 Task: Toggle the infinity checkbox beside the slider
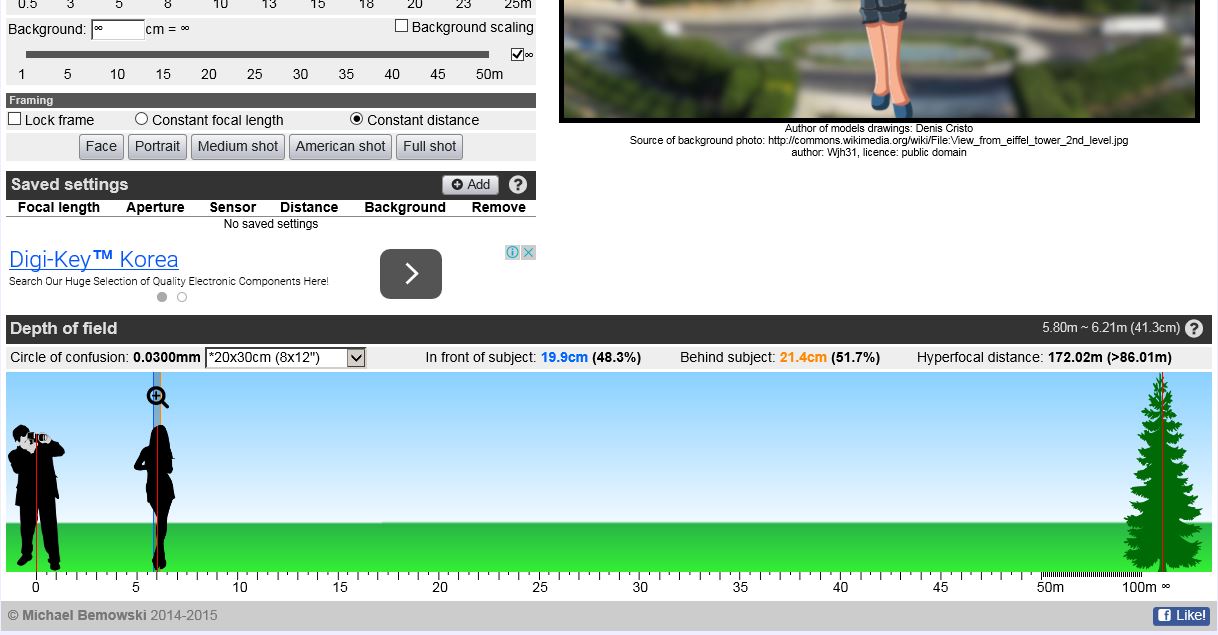517,55
